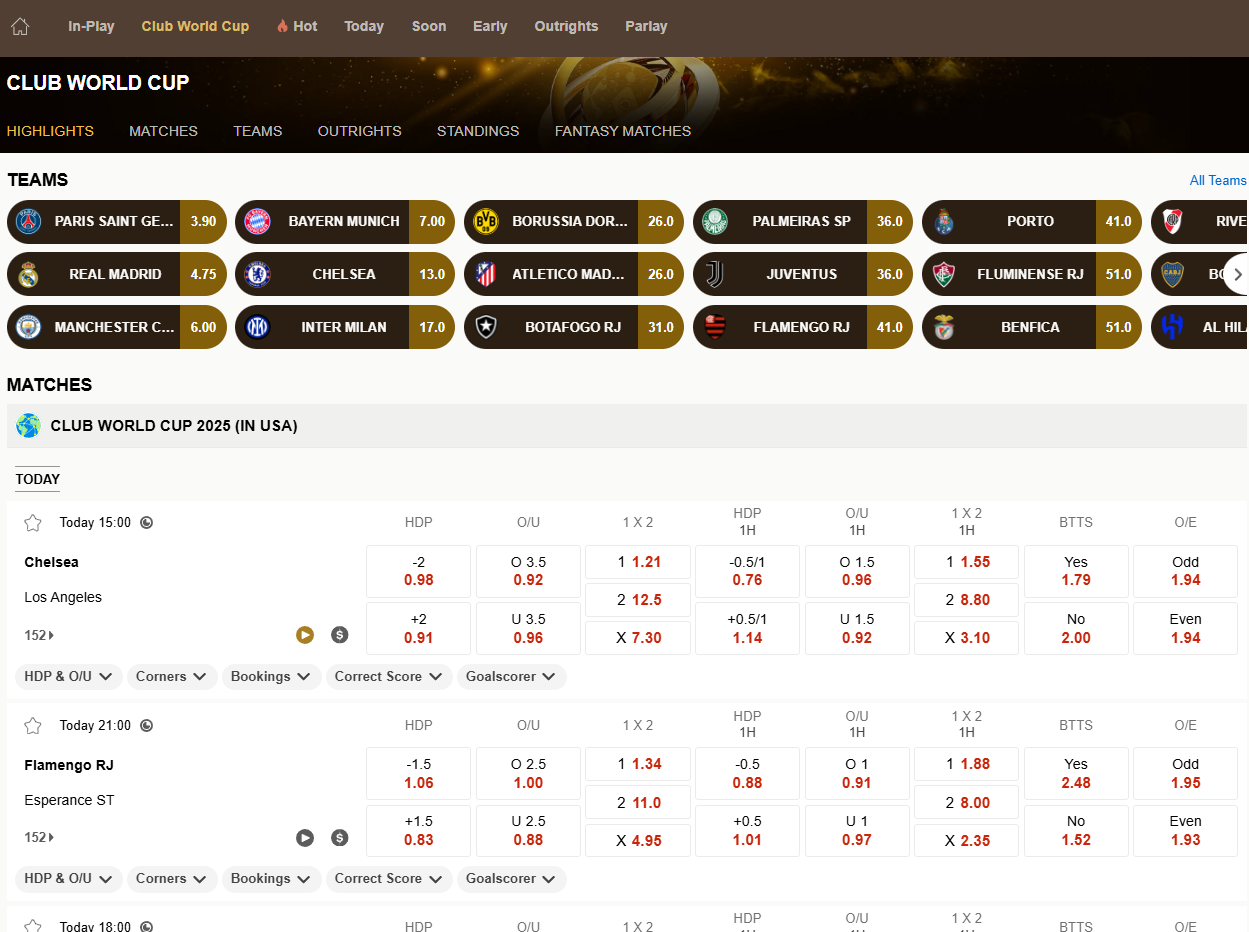This screenshot has height=932, width=1249.
Task: Select Fluminense RJ team crest
Action: 944,274
